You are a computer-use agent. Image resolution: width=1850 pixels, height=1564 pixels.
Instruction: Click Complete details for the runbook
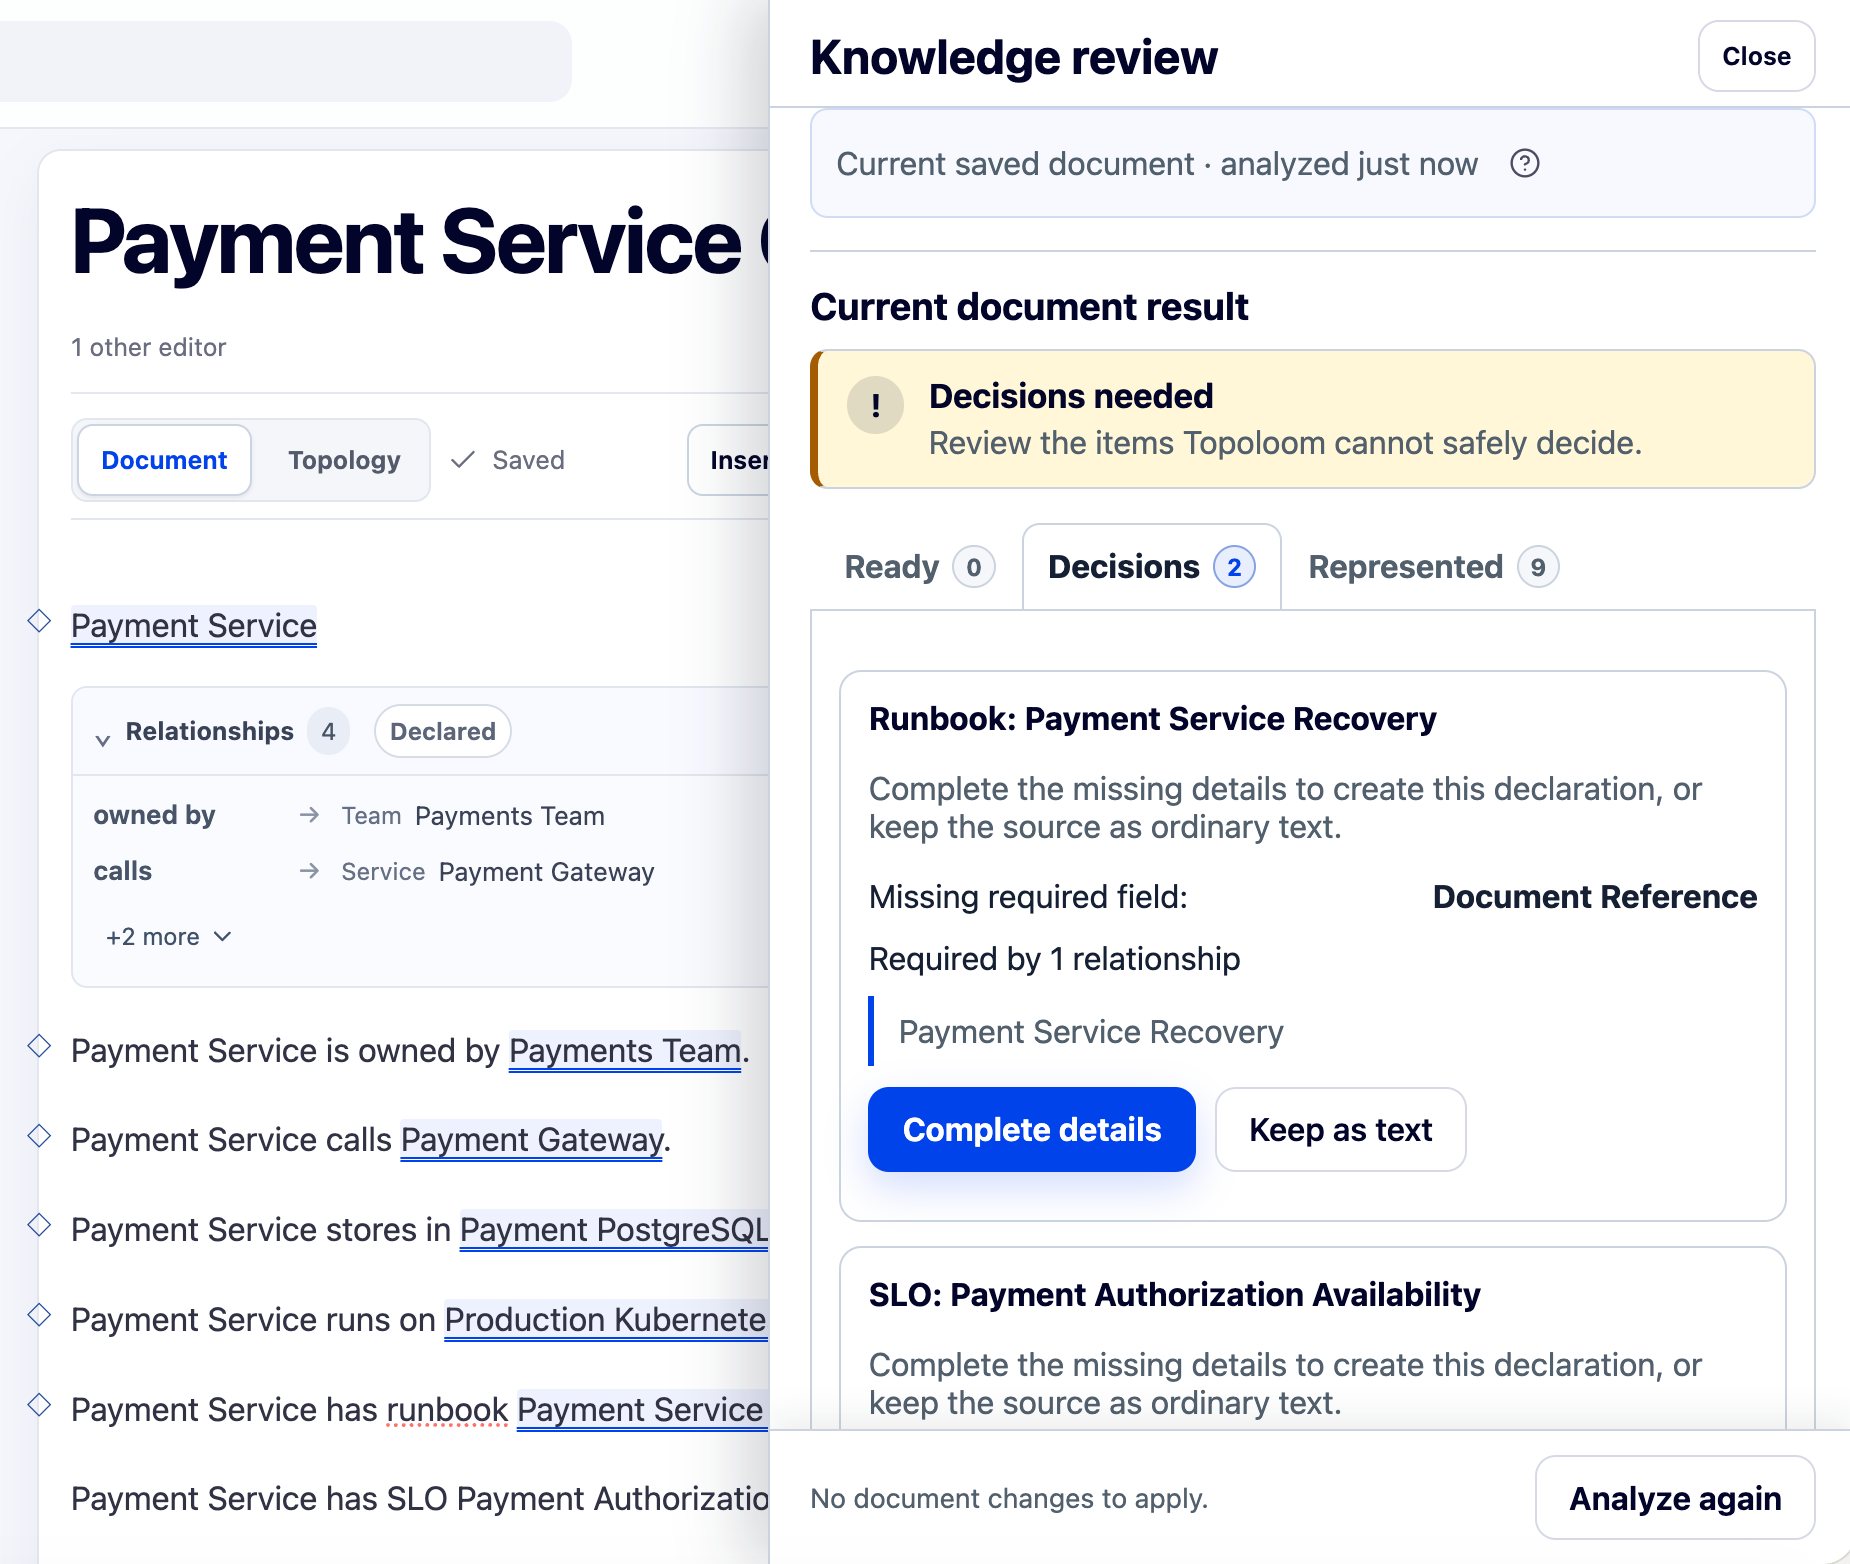[1031, 1129]
